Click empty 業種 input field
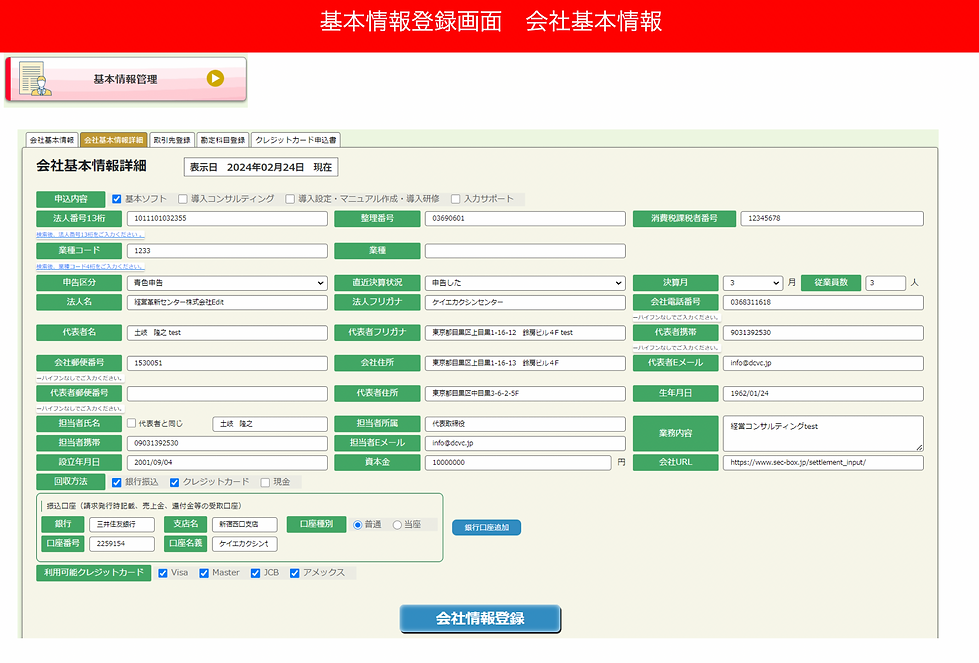 (525, 251)
